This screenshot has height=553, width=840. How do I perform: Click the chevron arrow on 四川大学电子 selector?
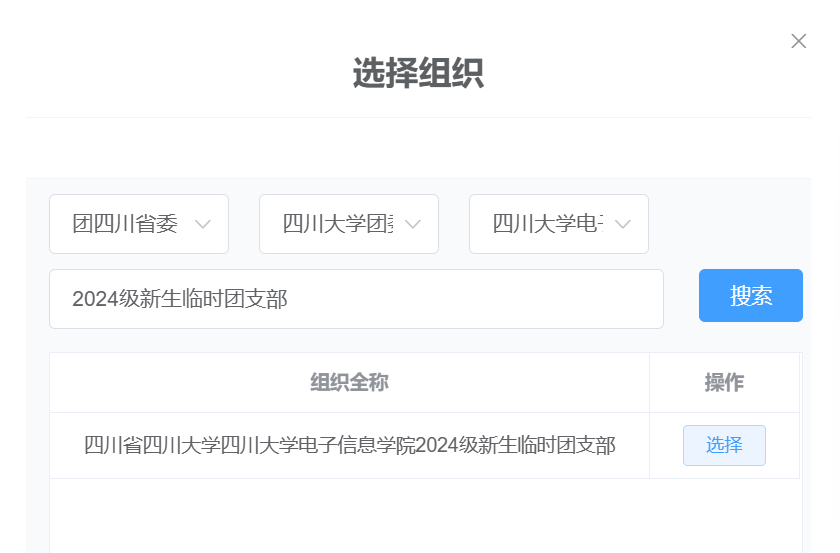(x=623, y=224)
